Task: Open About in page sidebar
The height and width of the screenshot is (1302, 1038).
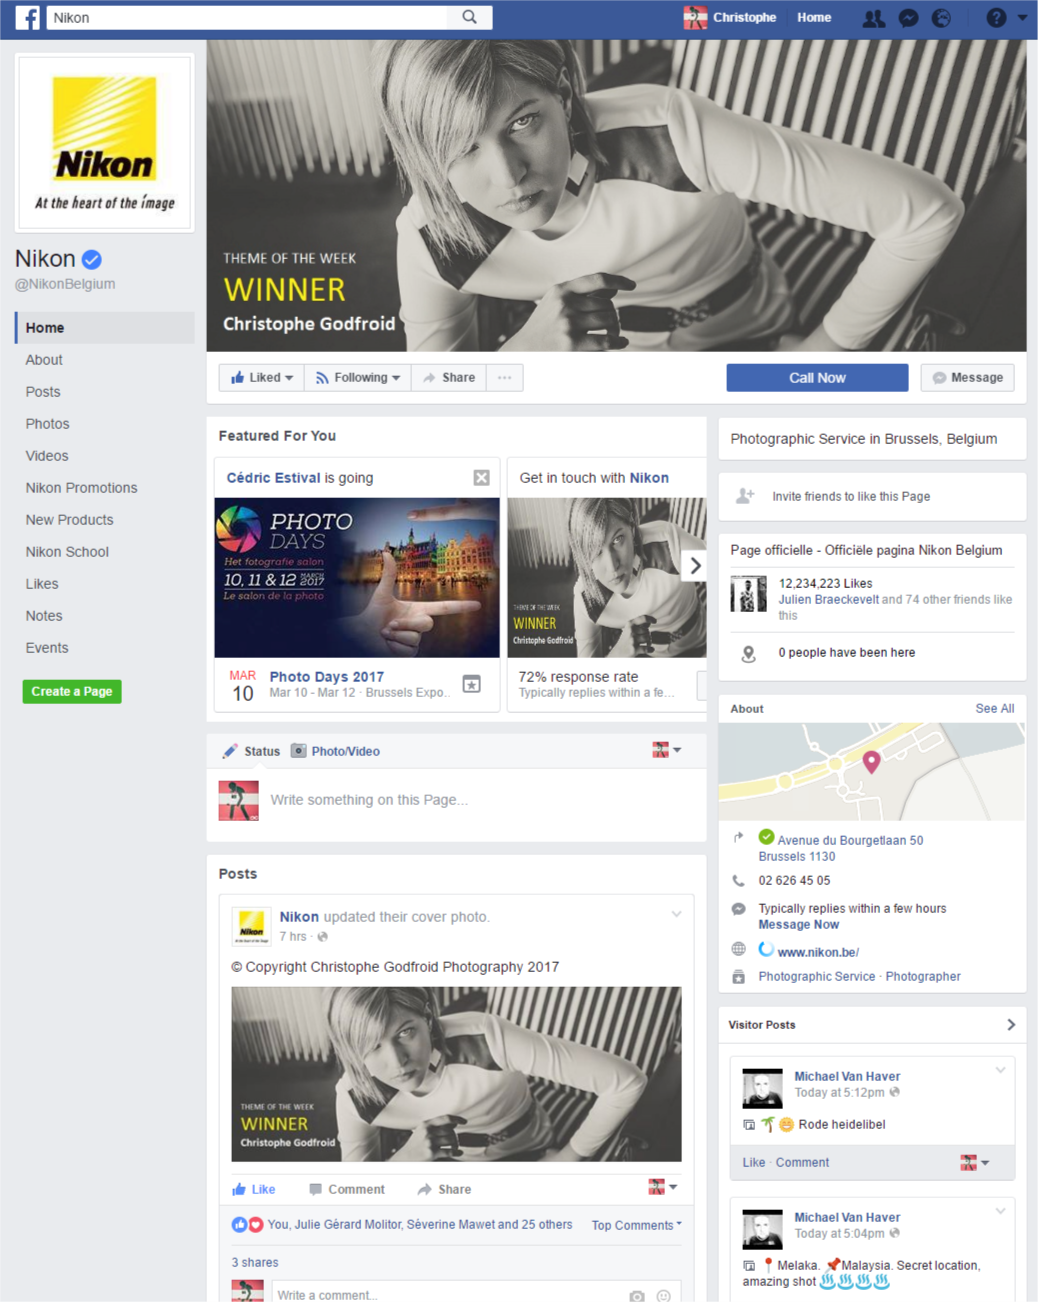Action: (44, 360)
